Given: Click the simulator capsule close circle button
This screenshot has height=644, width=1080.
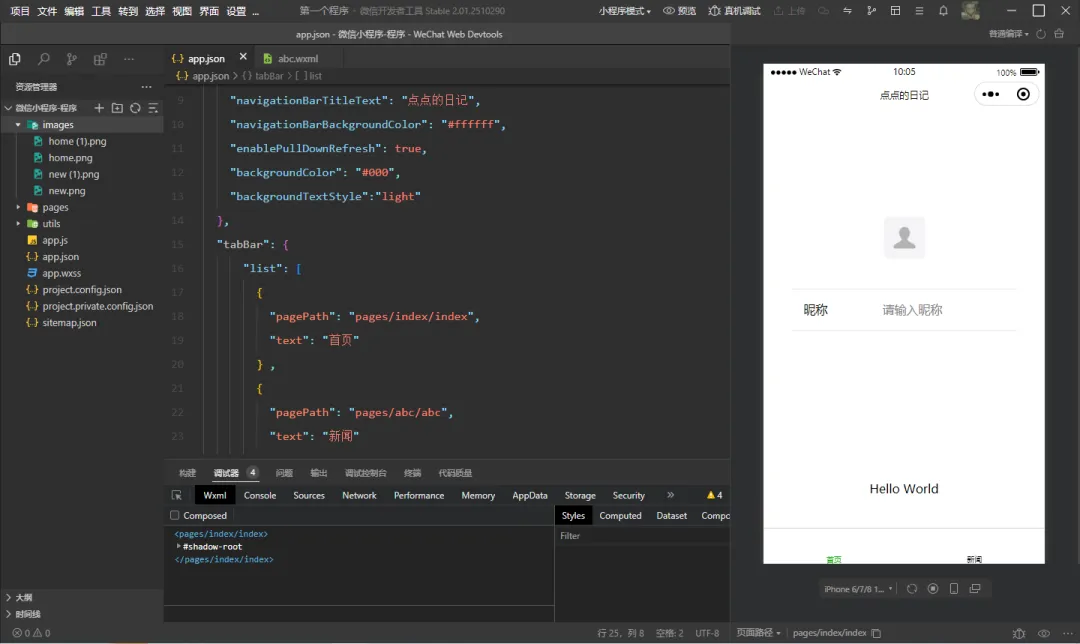Looking at the screenshot, I should click(1024, 94).
